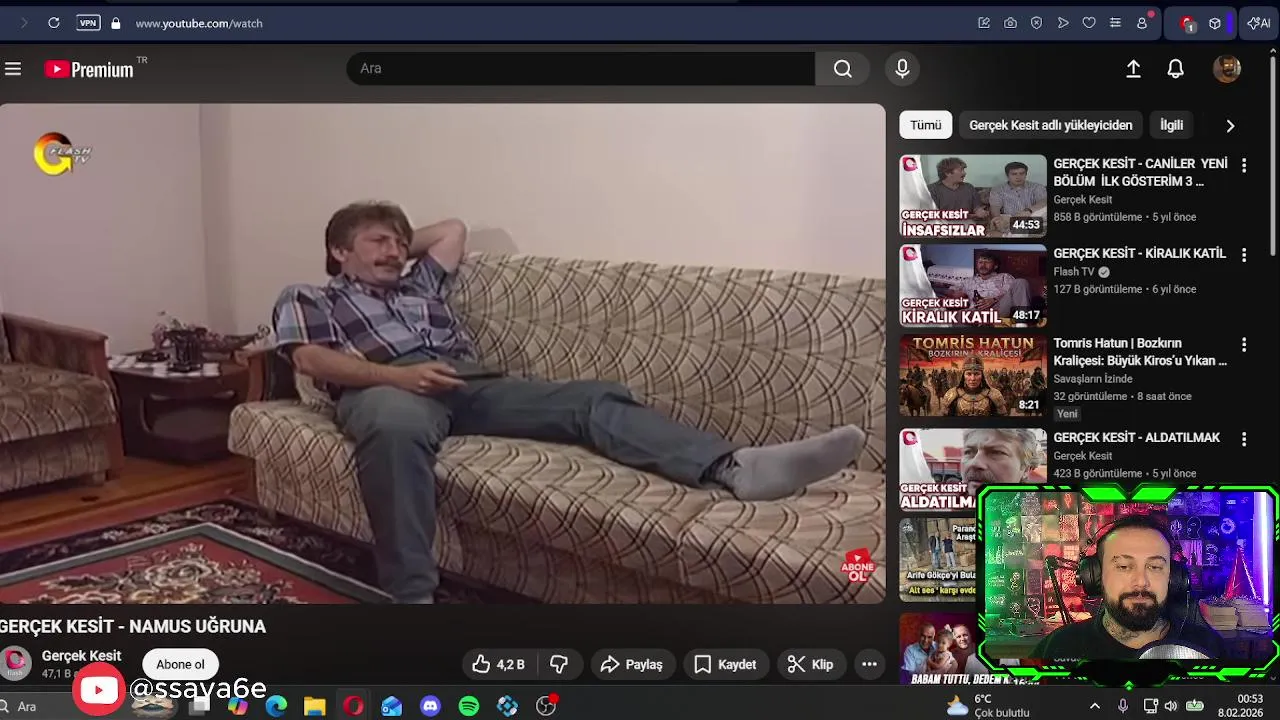Viewport: 1280px width, 720px height.
Task: Open the 'KİRALIK KATİL' 48:17 thumbnail
Action: (973, 286)
